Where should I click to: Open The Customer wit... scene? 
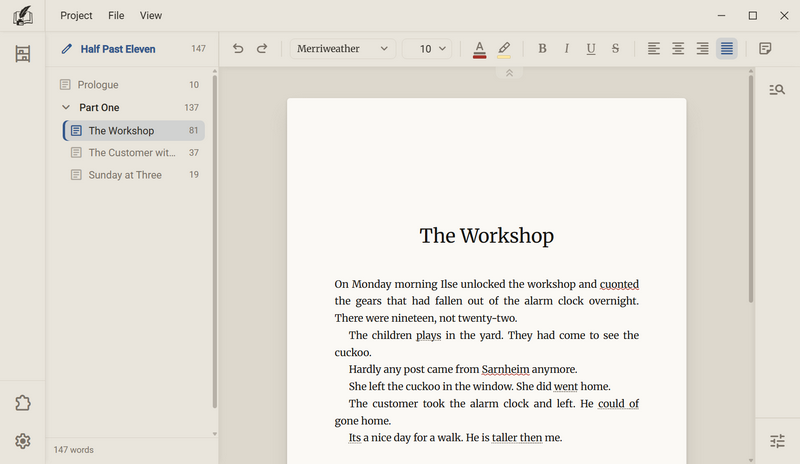tap(134, 153)
